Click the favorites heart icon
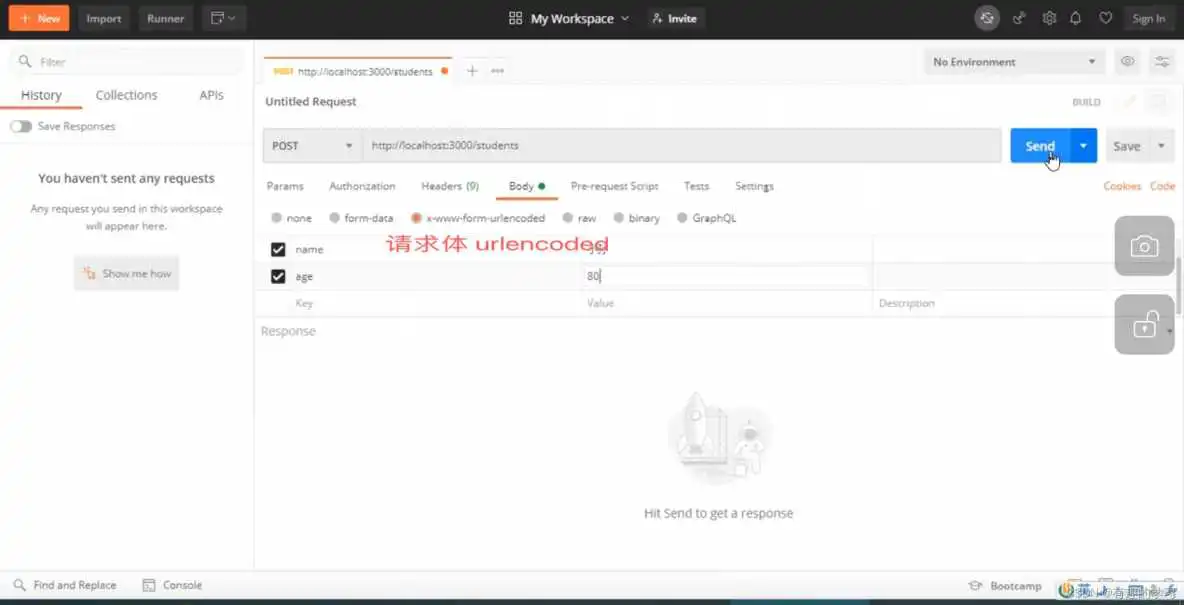This screenshot has height=605, width=1184. (1108, 18)
